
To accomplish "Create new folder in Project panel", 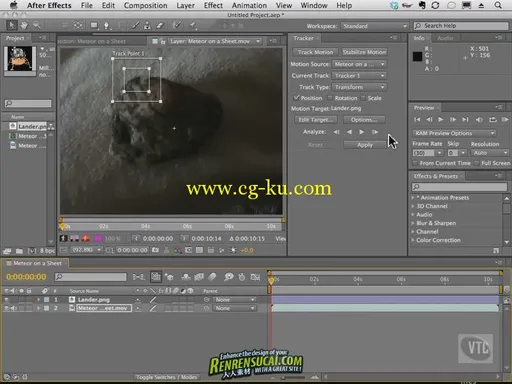I will pos(19,251).
